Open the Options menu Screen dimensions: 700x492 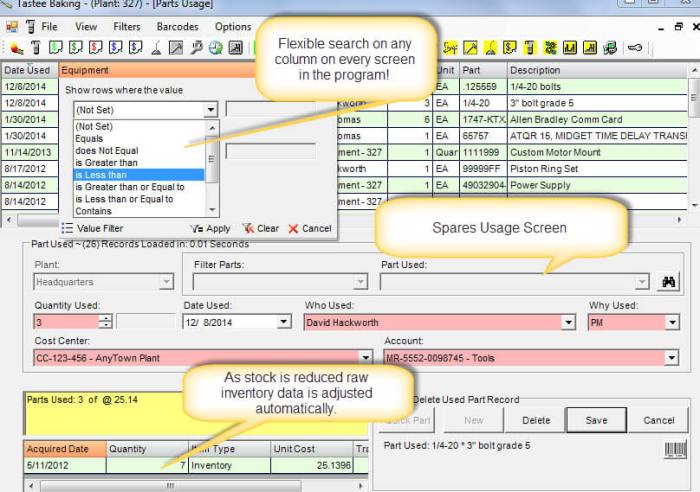[x=233, y=27]
